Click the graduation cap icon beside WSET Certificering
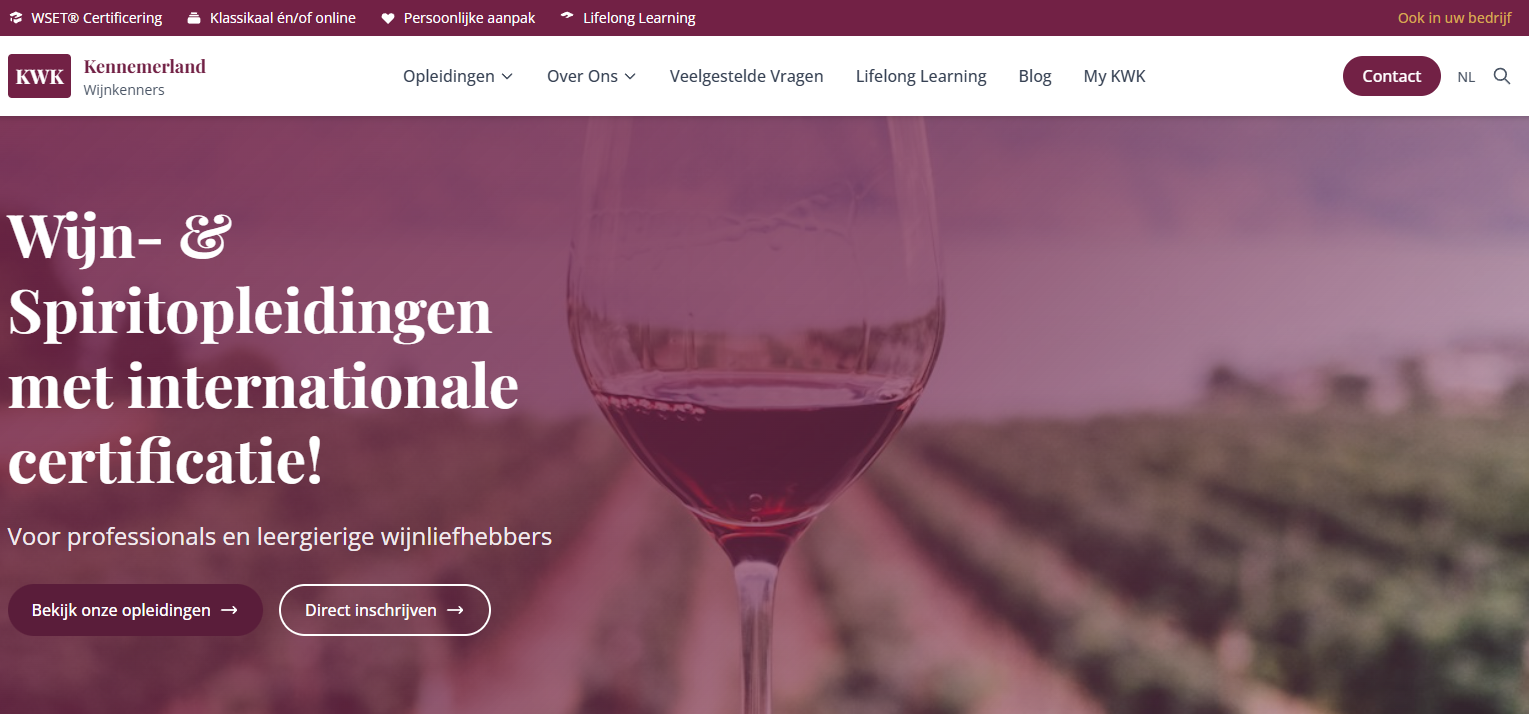The height and width of the screenshot is (714, 1529). pos(16,18)
